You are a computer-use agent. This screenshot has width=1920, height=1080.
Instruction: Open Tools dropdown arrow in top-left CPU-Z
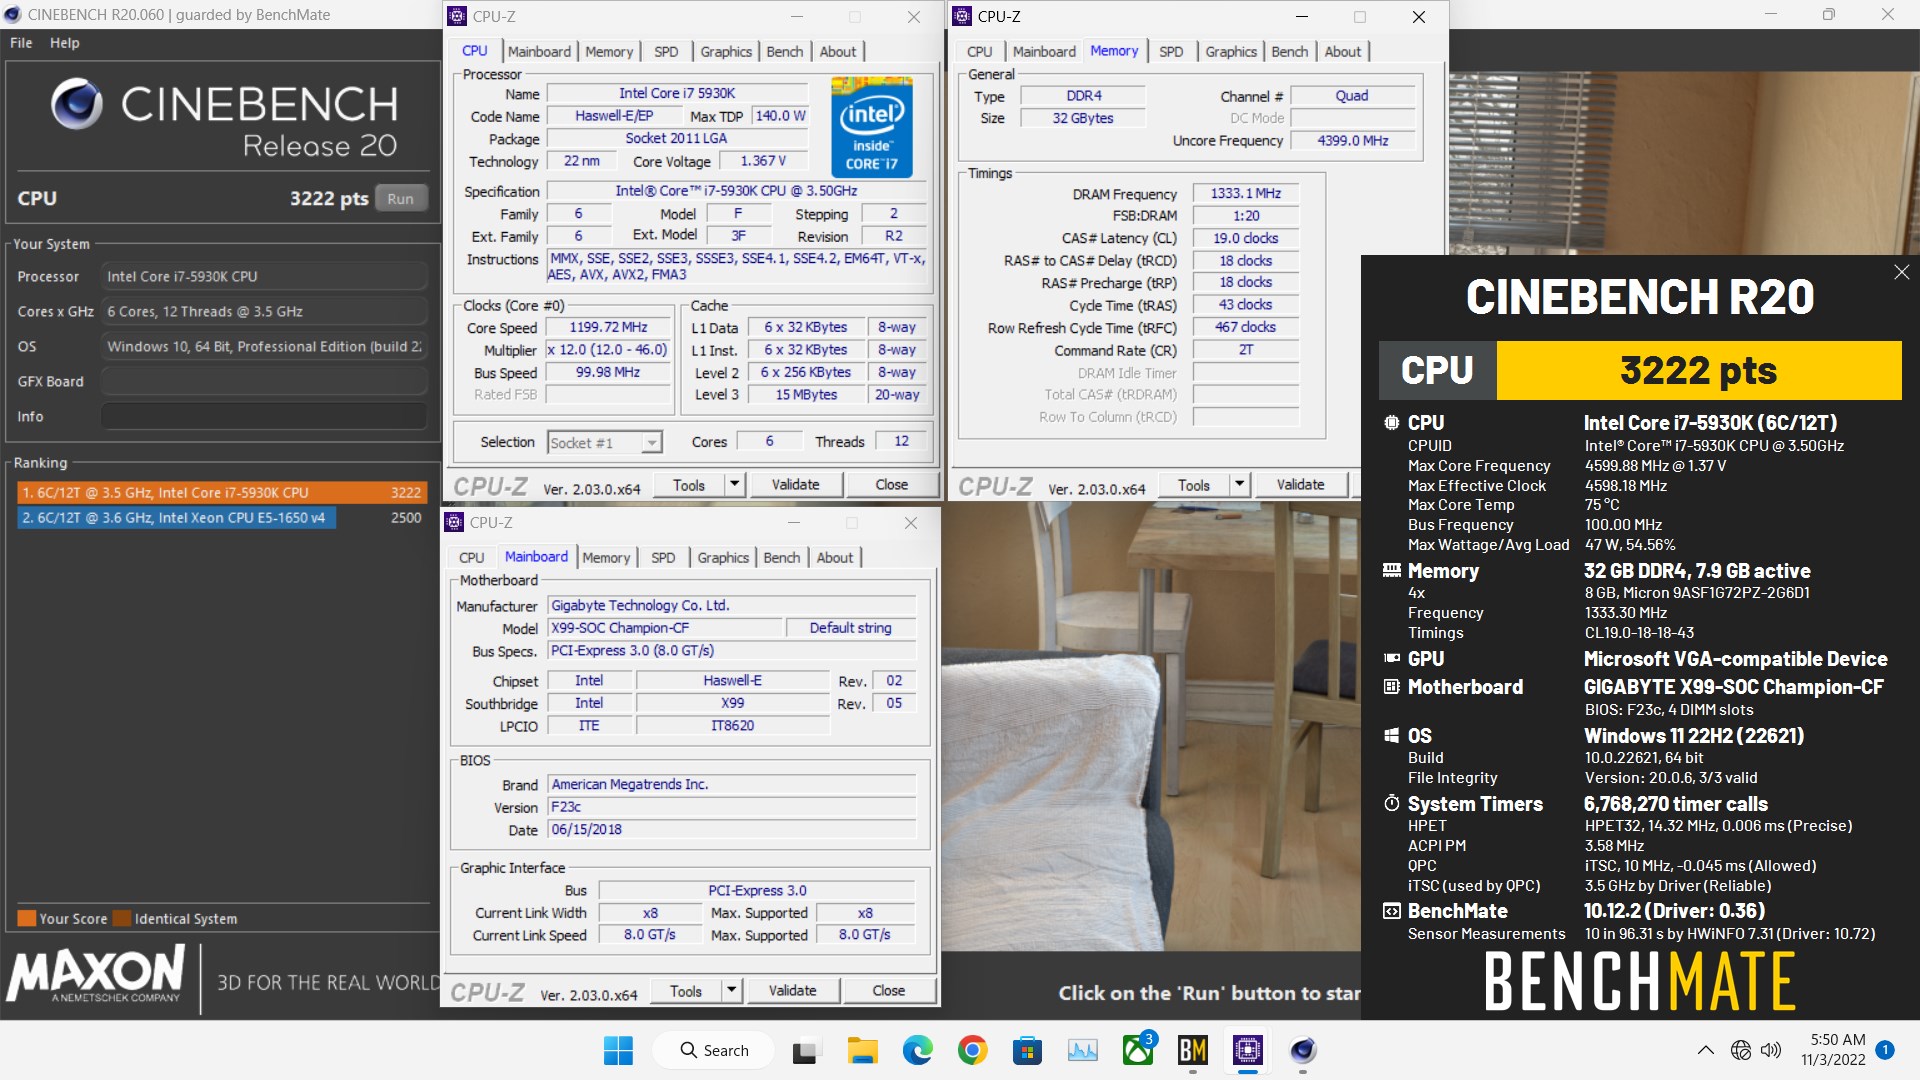click(735, 485)
